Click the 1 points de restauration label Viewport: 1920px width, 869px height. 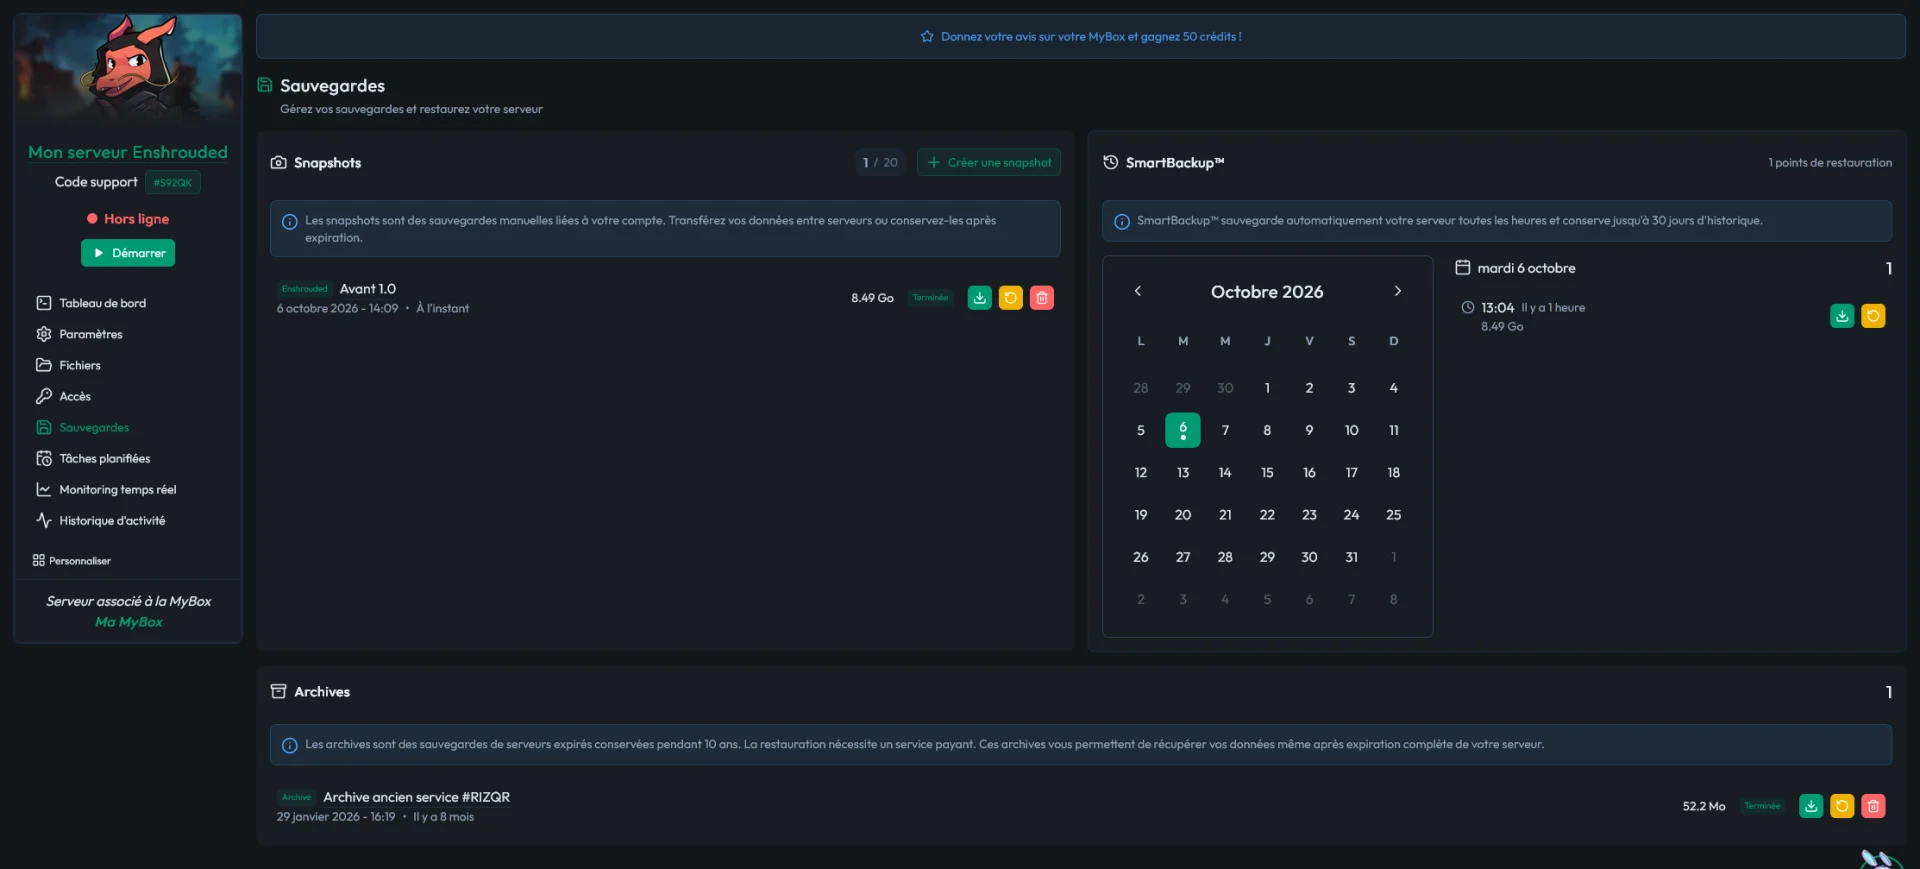pos(1830,162)
